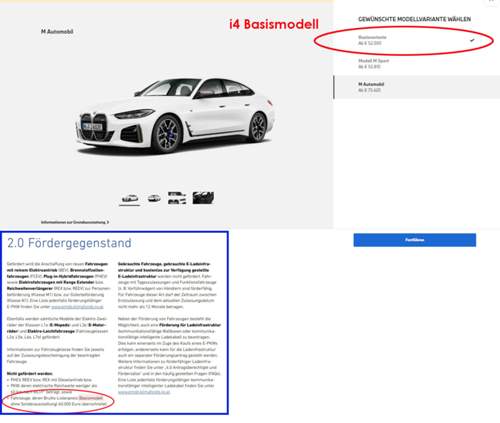The width and height of the screenshot is (500, 423).
Task: Click the large white BMW i4 image
Action: click(x=175, y=117)
